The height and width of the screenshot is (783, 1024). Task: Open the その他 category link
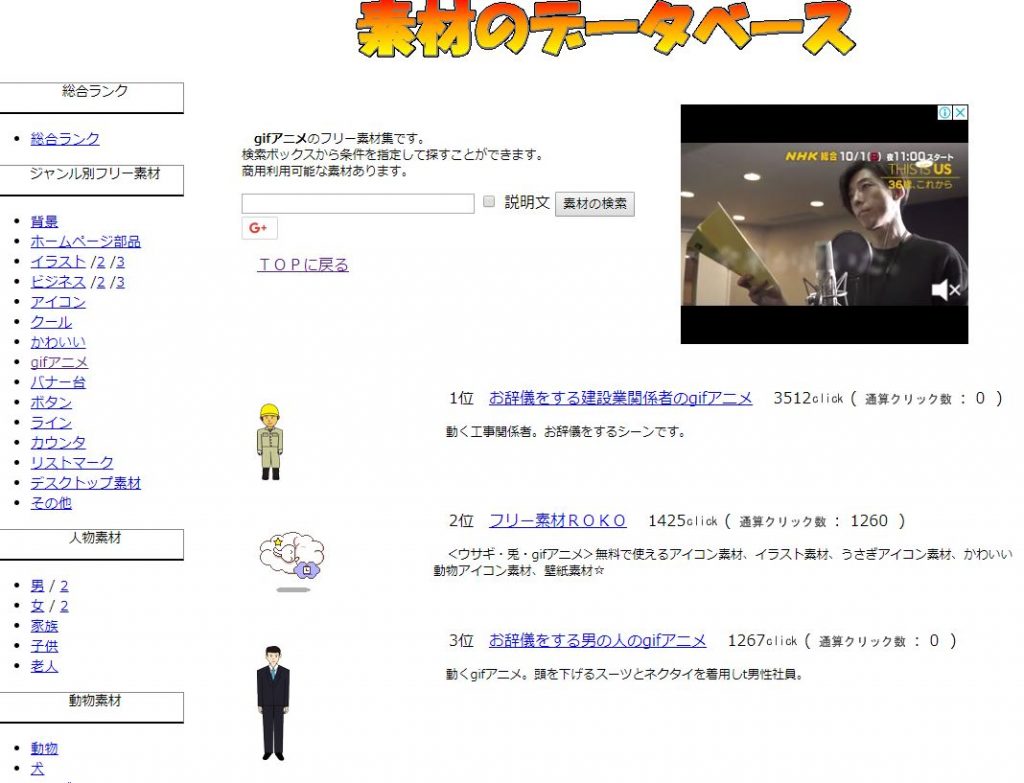[51, 503]
